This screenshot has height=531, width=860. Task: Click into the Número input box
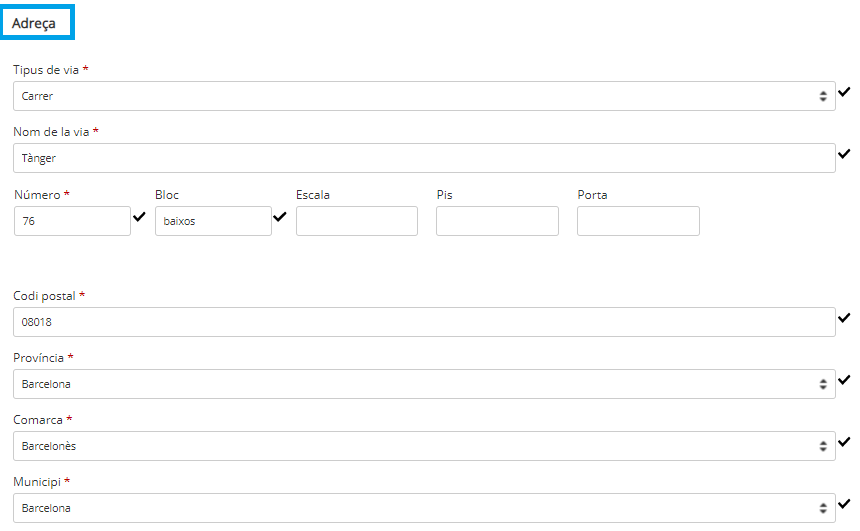[72, 221]
